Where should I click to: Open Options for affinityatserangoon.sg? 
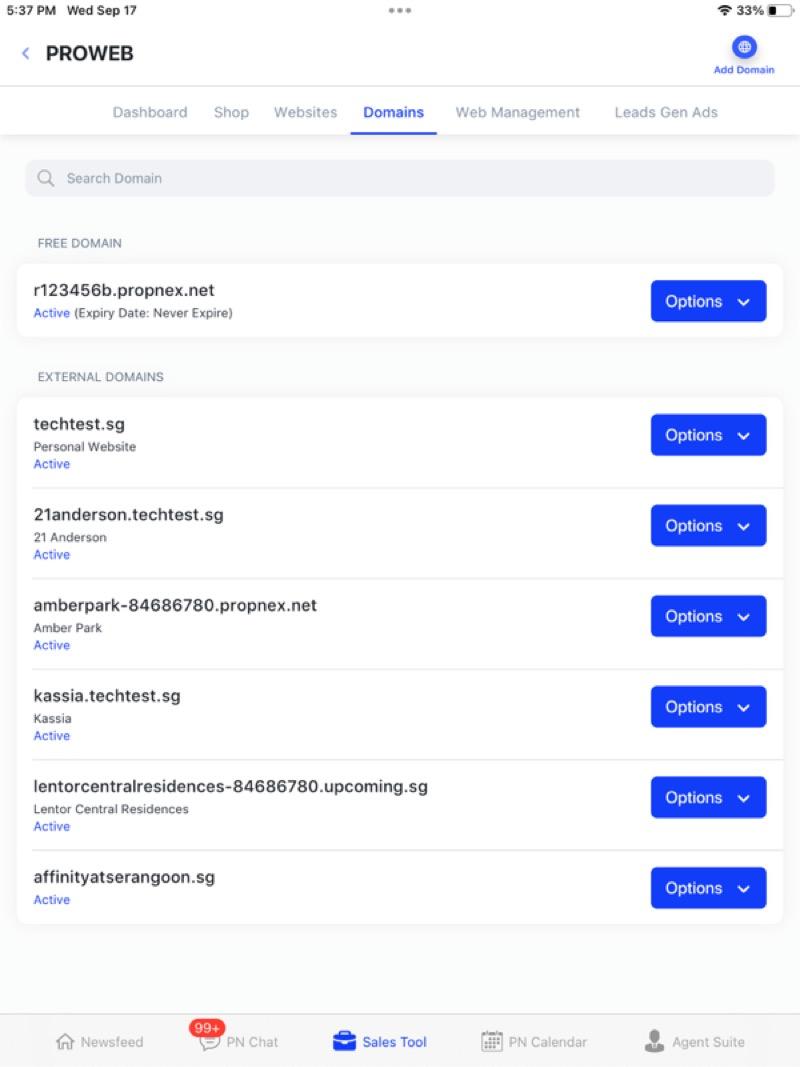point(708,888)
